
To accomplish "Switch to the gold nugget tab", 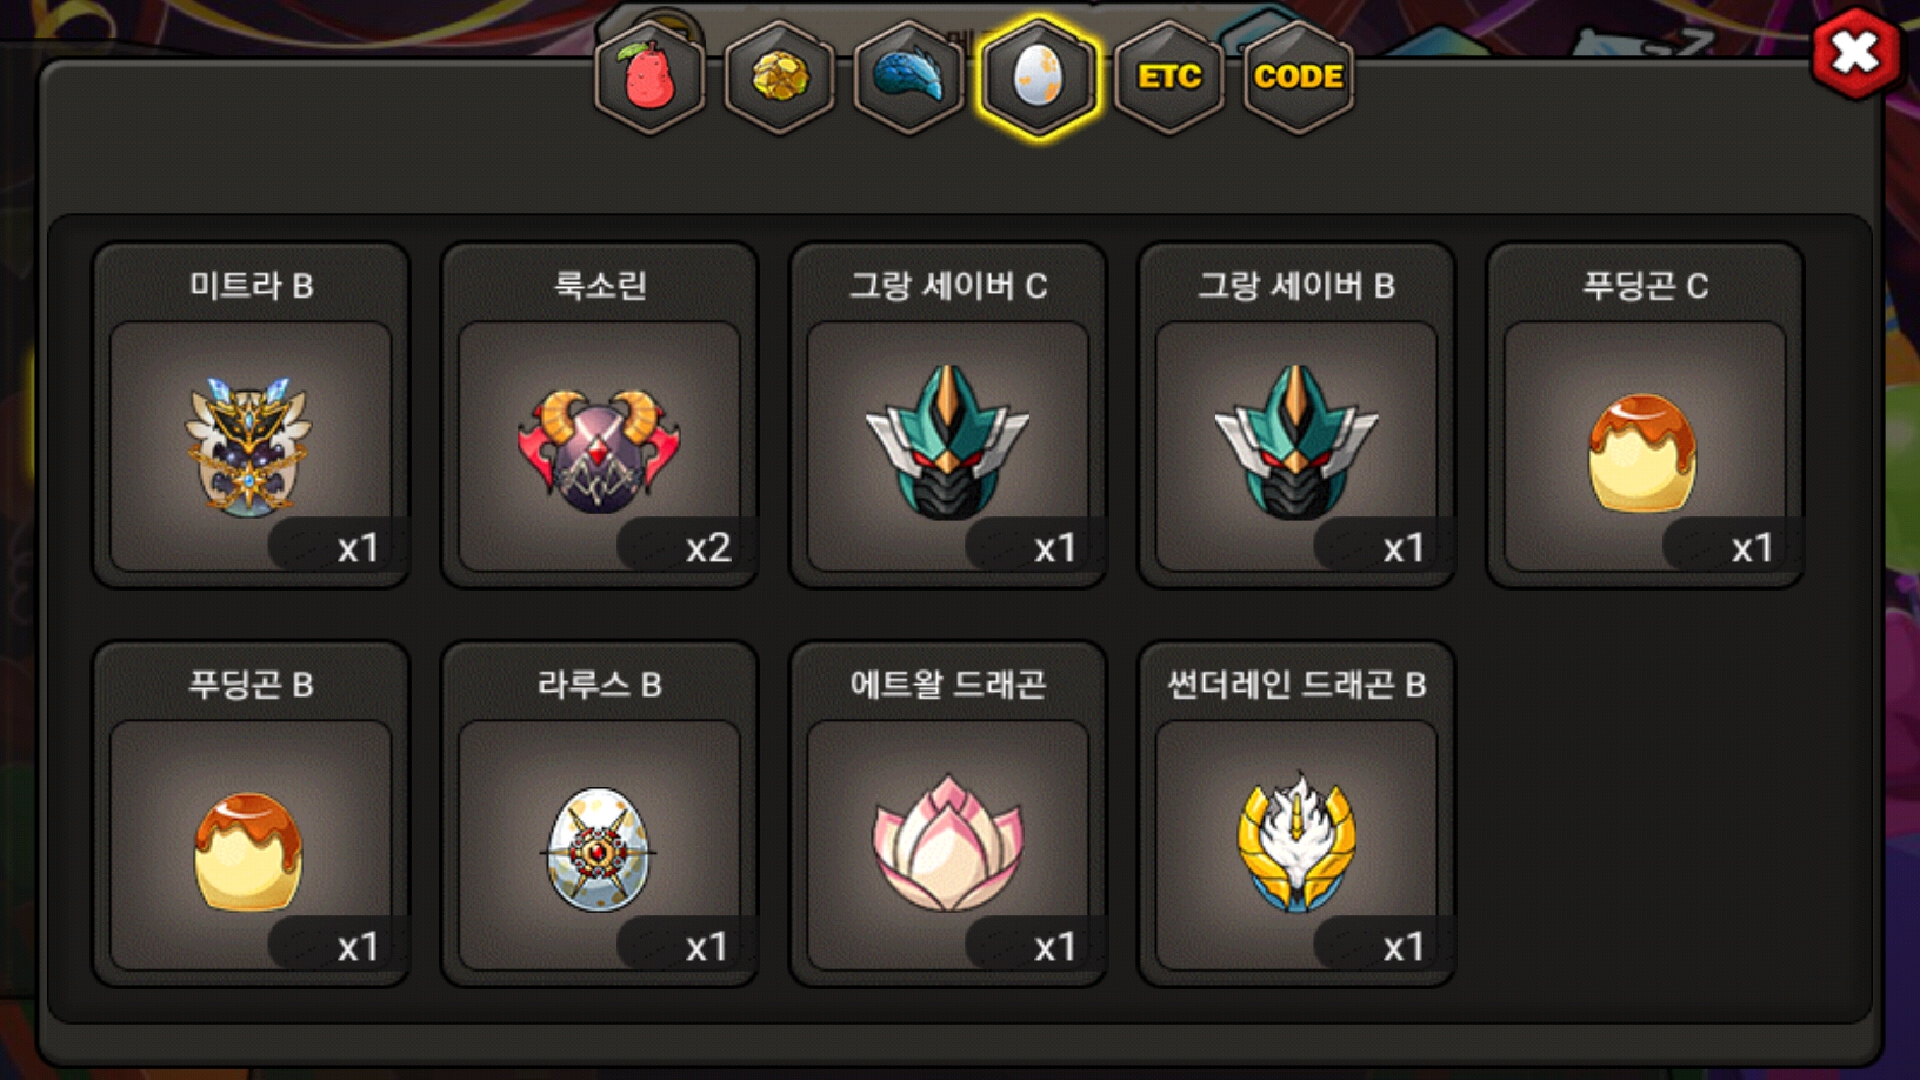I will coord(780,77).
